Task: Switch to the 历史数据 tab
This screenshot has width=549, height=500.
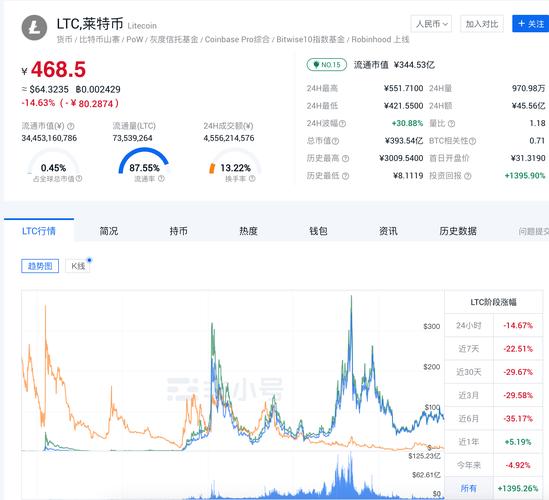Action: [x=458, y=231]
